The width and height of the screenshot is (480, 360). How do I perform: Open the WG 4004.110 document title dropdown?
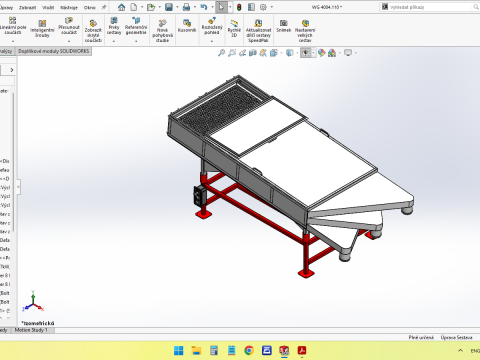point(328,7)
